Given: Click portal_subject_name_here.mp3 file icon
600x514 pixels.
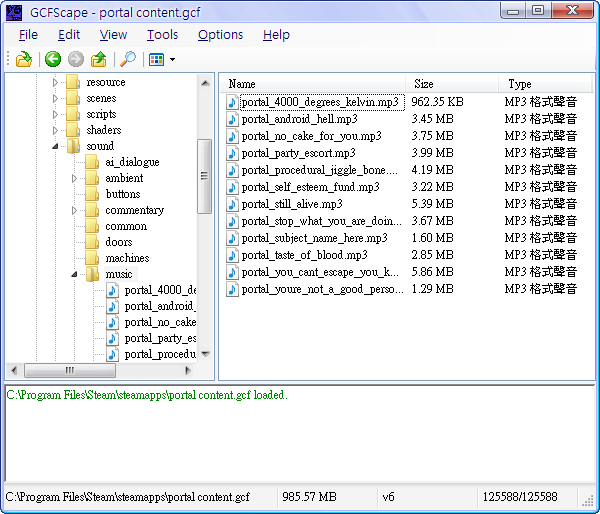Looking at the screenshot, I should click(232, 238).
